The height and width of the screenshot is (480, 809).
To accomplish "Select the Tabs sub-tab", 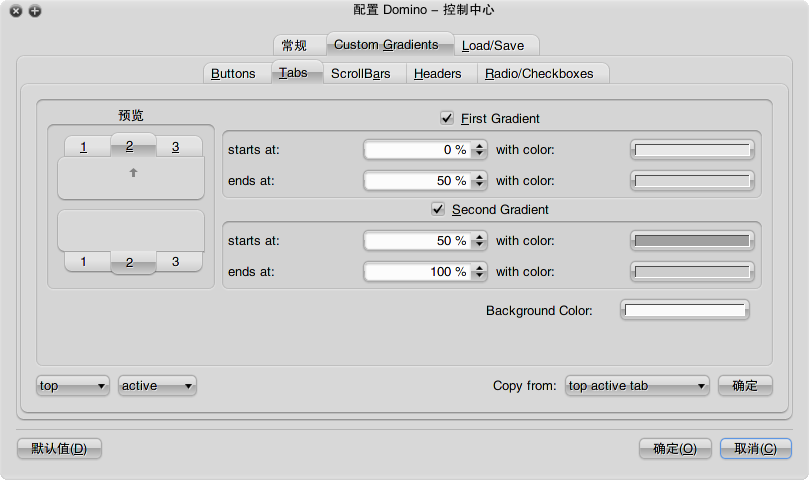I will click(298, 72).
